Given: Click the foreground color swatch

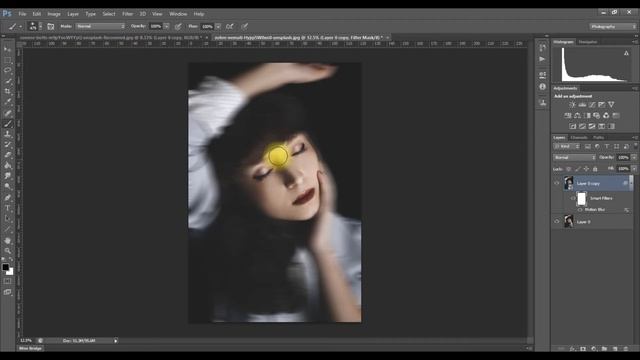Looking at the screenshot, I should click(5, 267).
